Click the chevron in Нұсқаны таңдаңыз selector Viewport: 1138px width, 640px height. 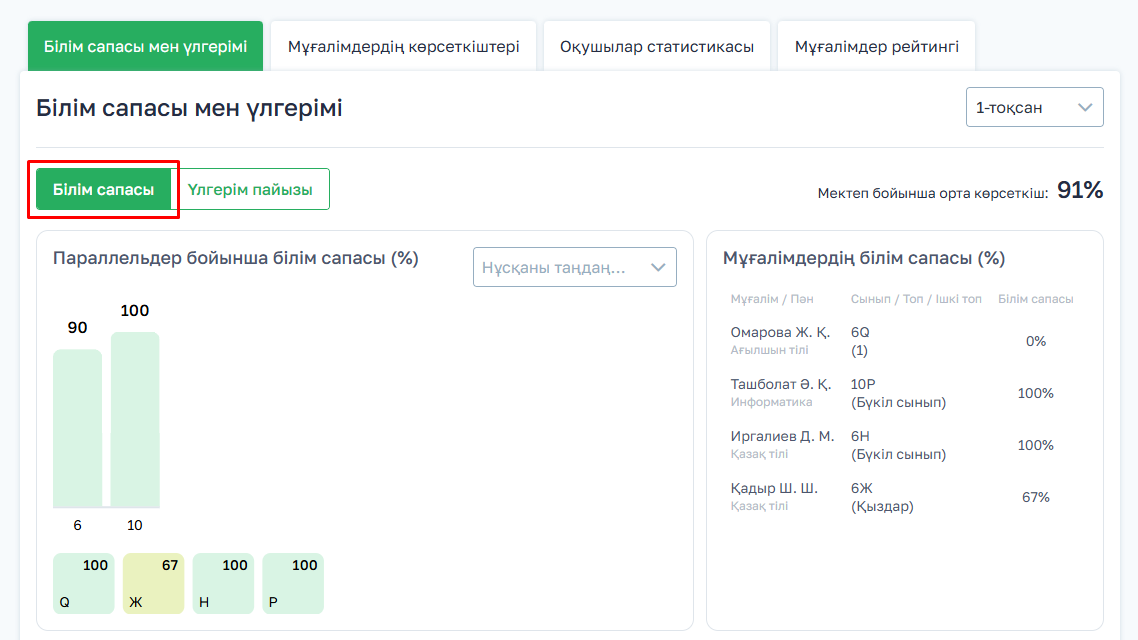(658, 267)
